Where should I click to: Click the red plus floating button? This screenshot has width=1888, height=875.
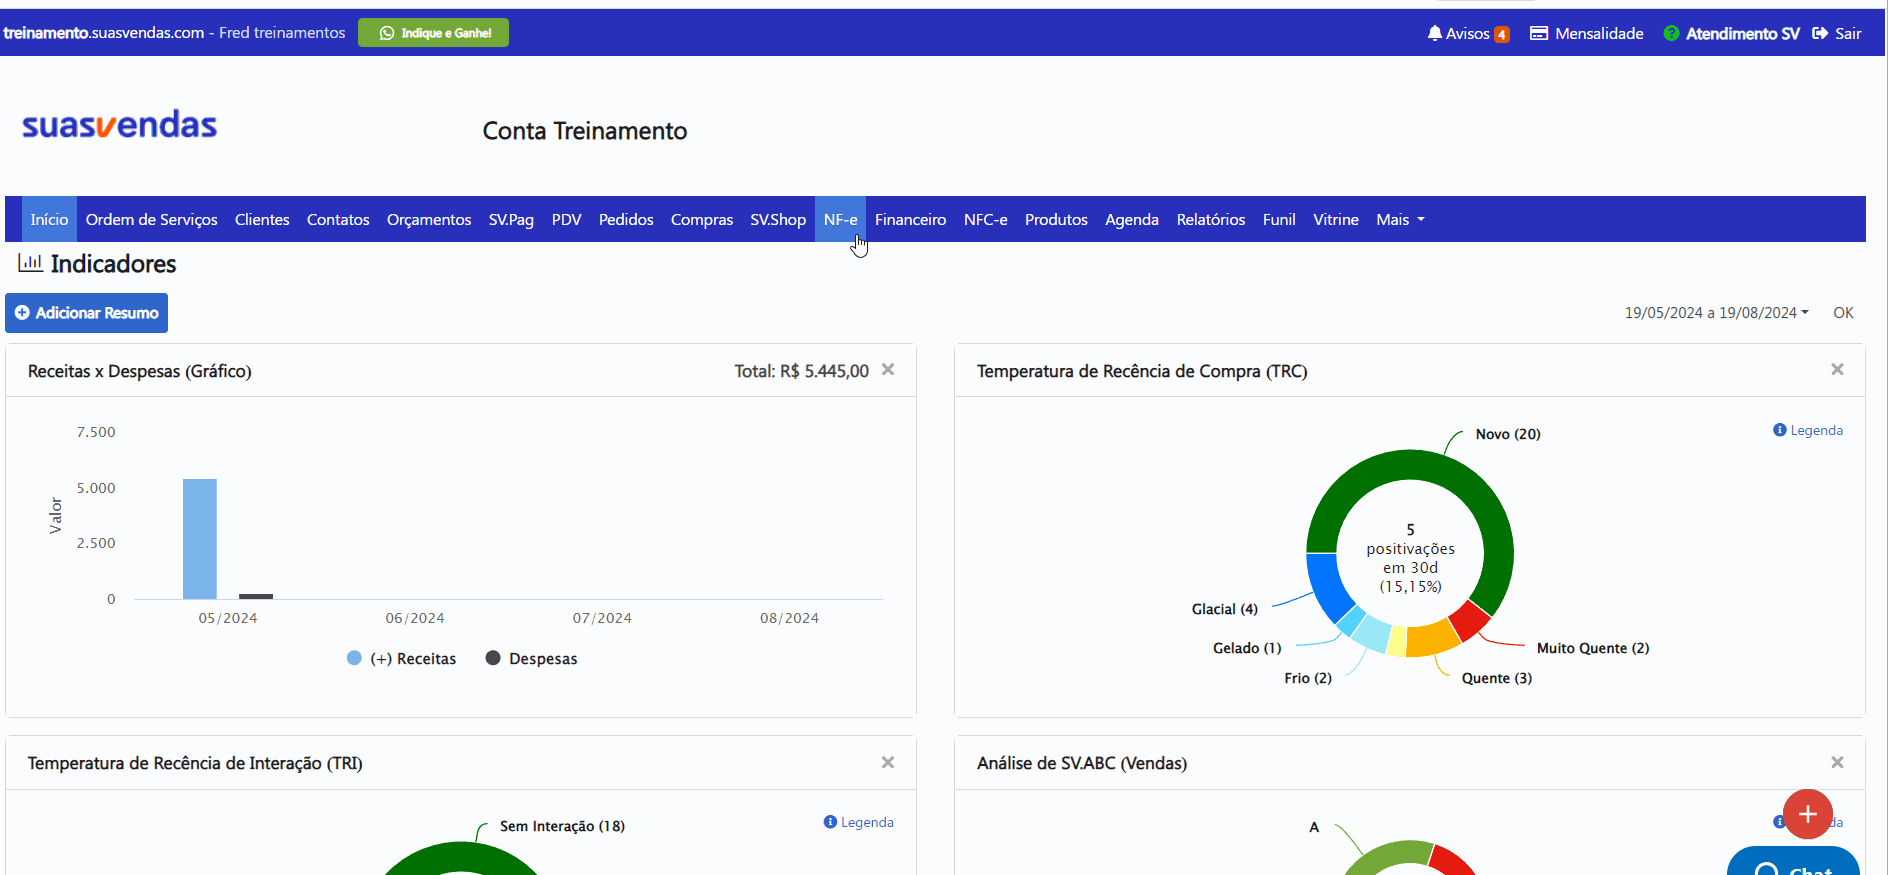1808,814
